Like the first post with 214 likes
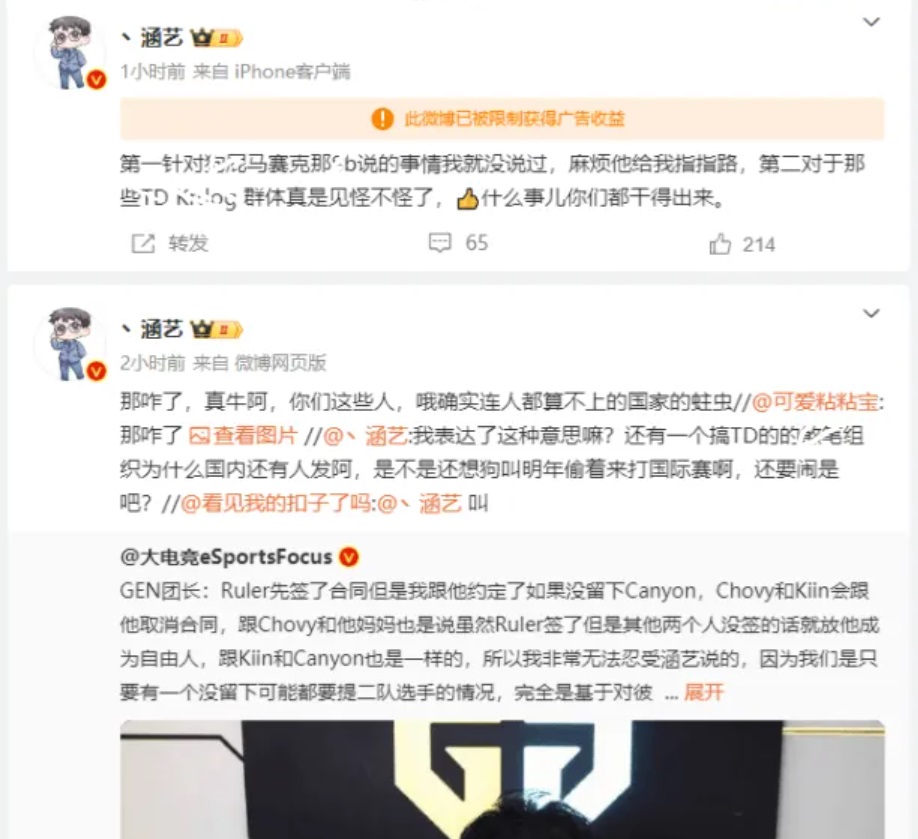 point(720,244)
